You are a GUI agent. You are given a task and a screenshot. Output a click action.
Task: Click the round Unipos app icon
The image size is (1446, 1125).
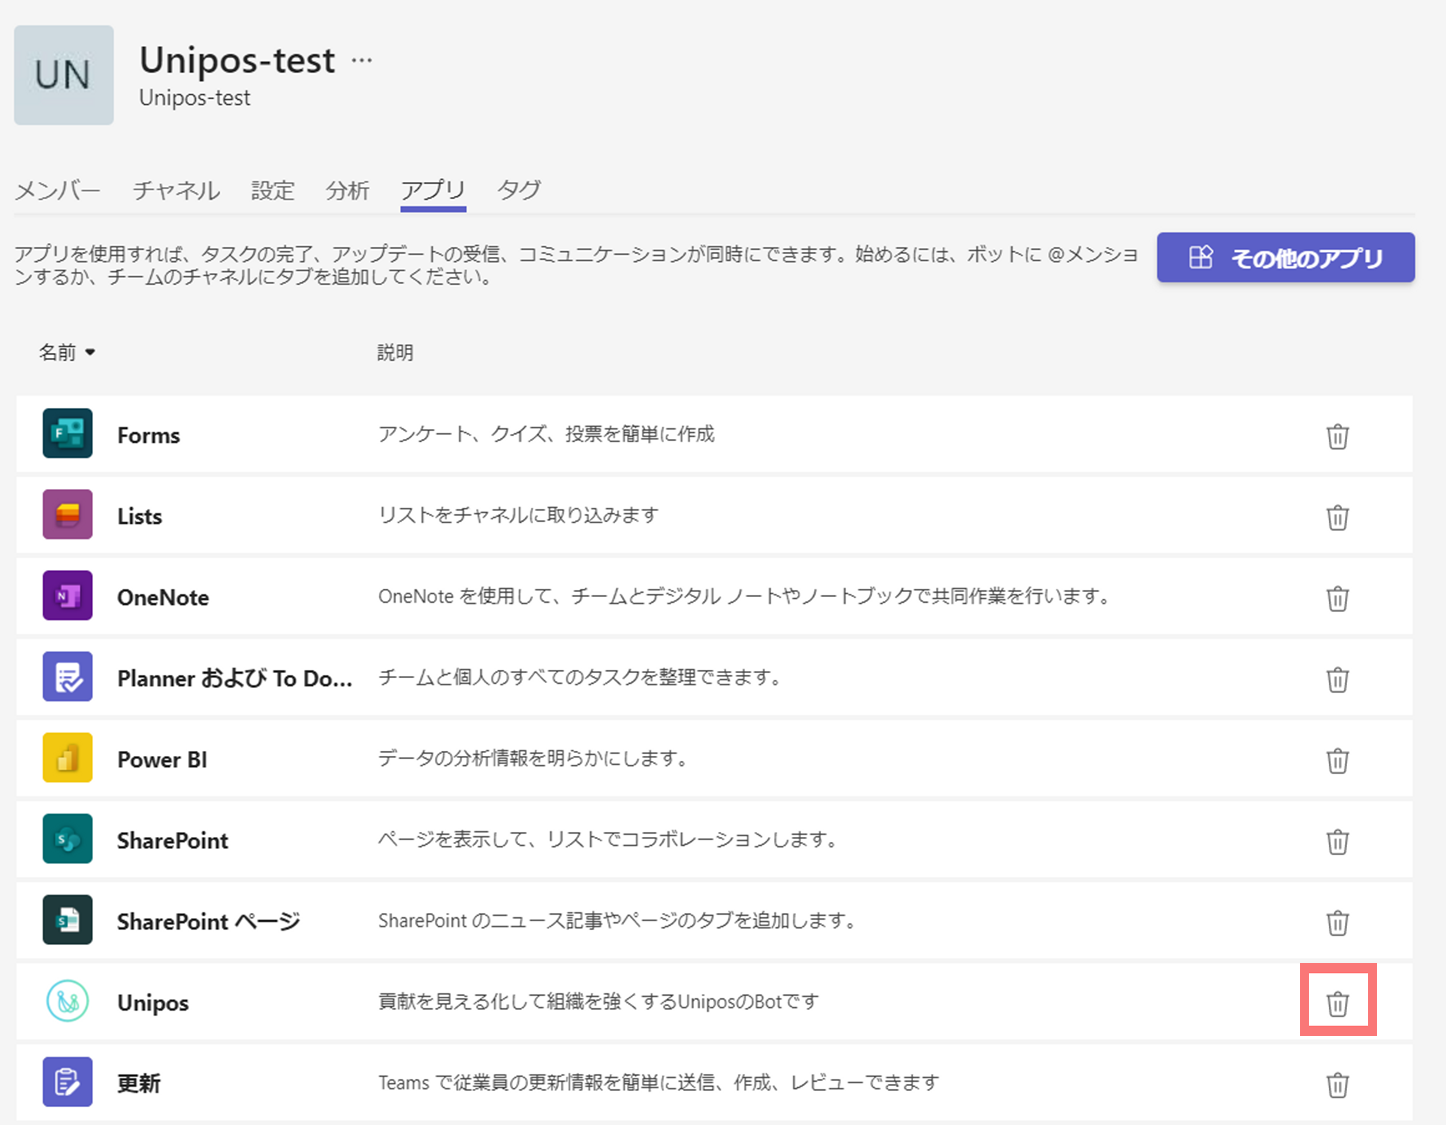68,1000
